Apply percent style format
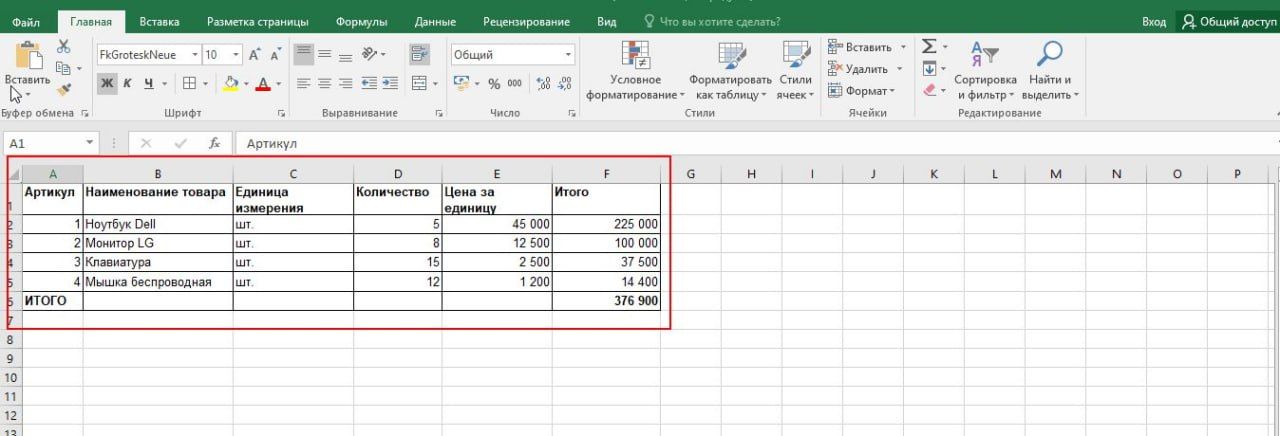This screenshot has height=436, width=1280. 493,83
